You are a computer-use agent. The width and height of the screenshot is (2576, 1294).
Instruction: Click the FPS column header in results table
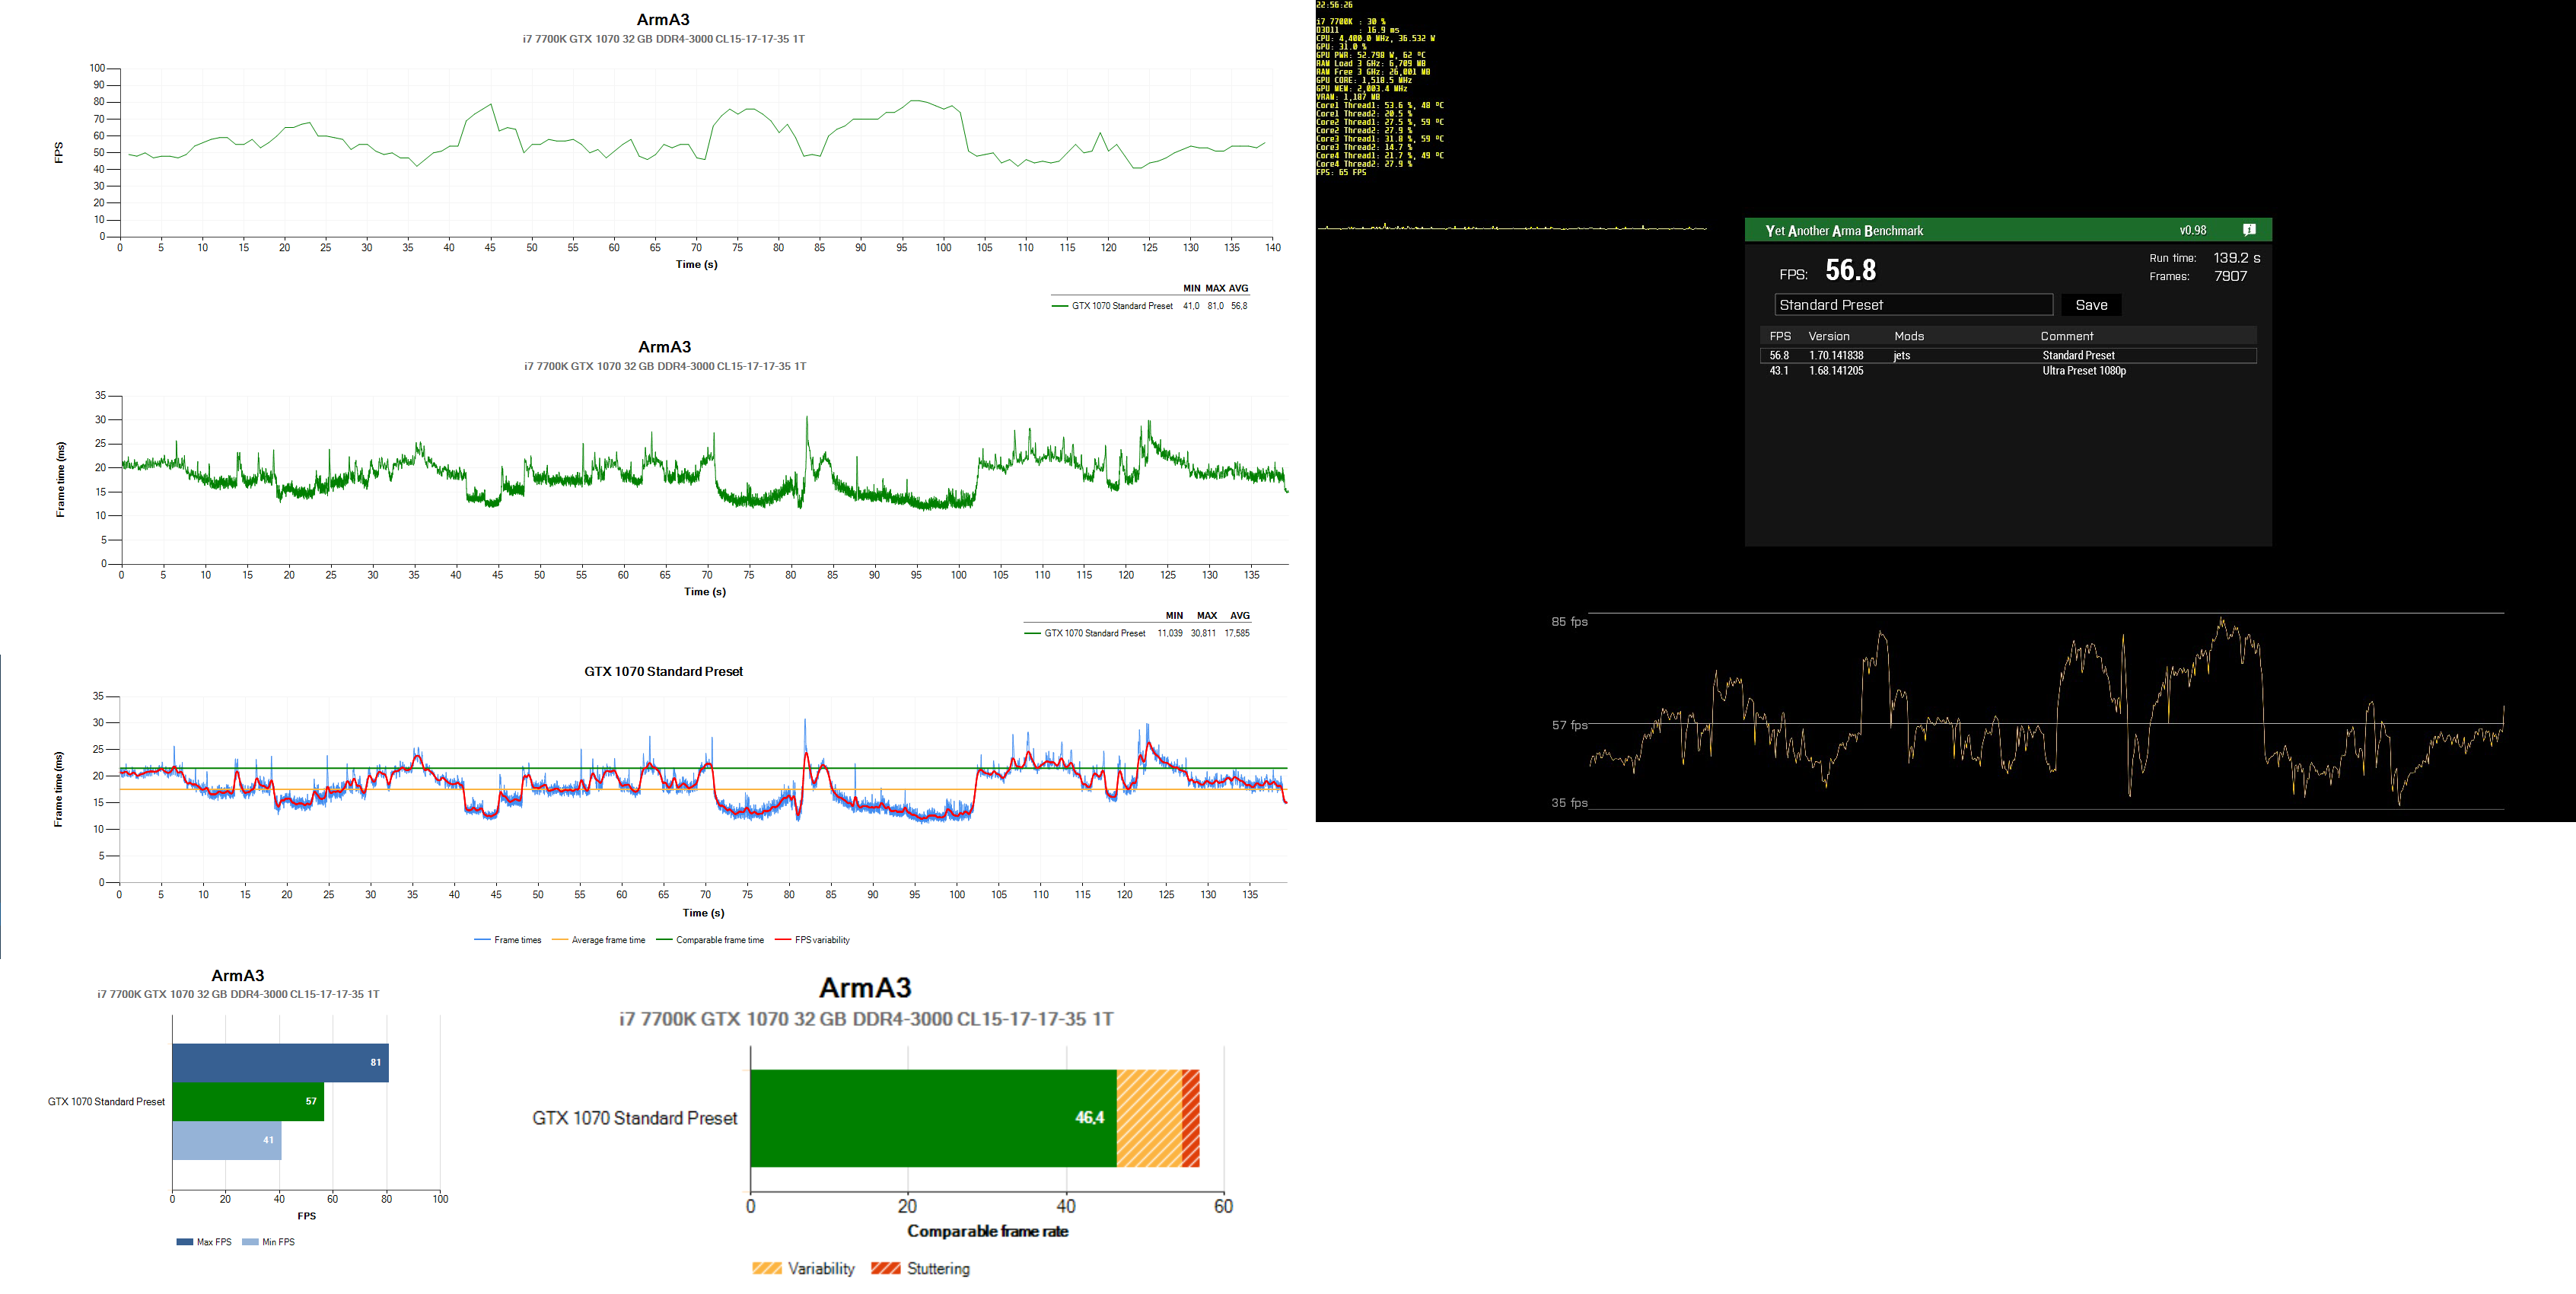click(1780, 336)
